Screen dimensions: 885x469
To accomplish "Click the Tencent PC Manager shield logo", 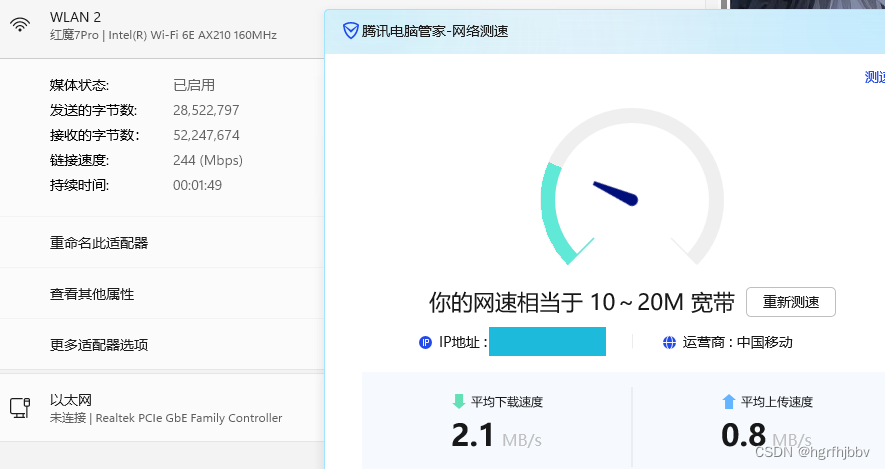I will point(351,30).
